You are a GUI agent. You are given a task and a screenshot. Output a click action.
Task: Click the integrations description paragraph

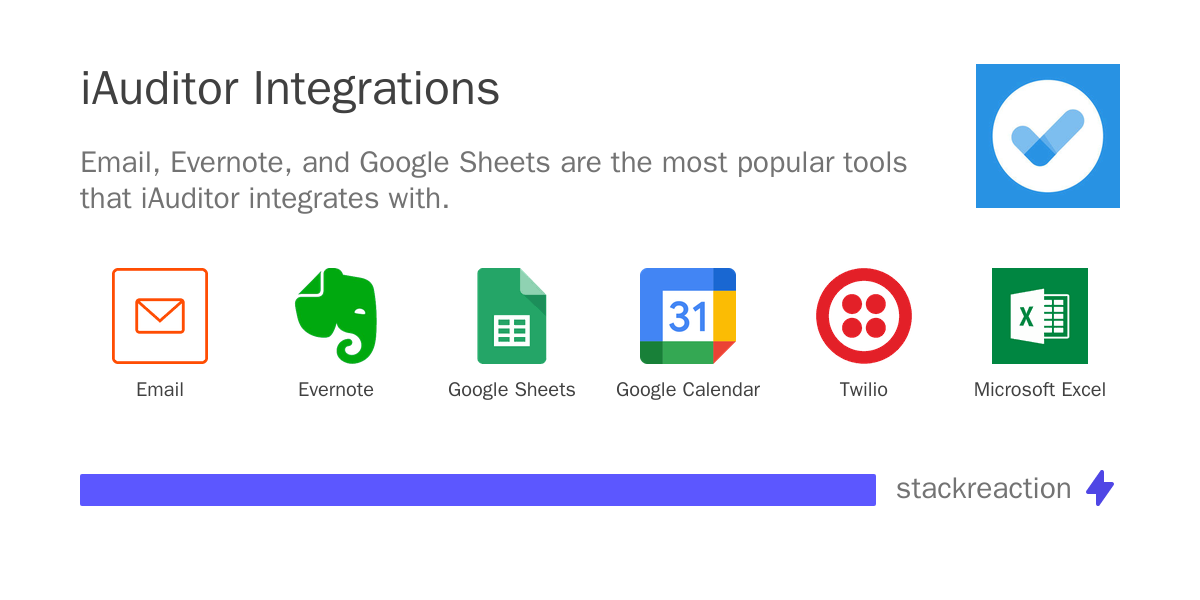point(493,180)
